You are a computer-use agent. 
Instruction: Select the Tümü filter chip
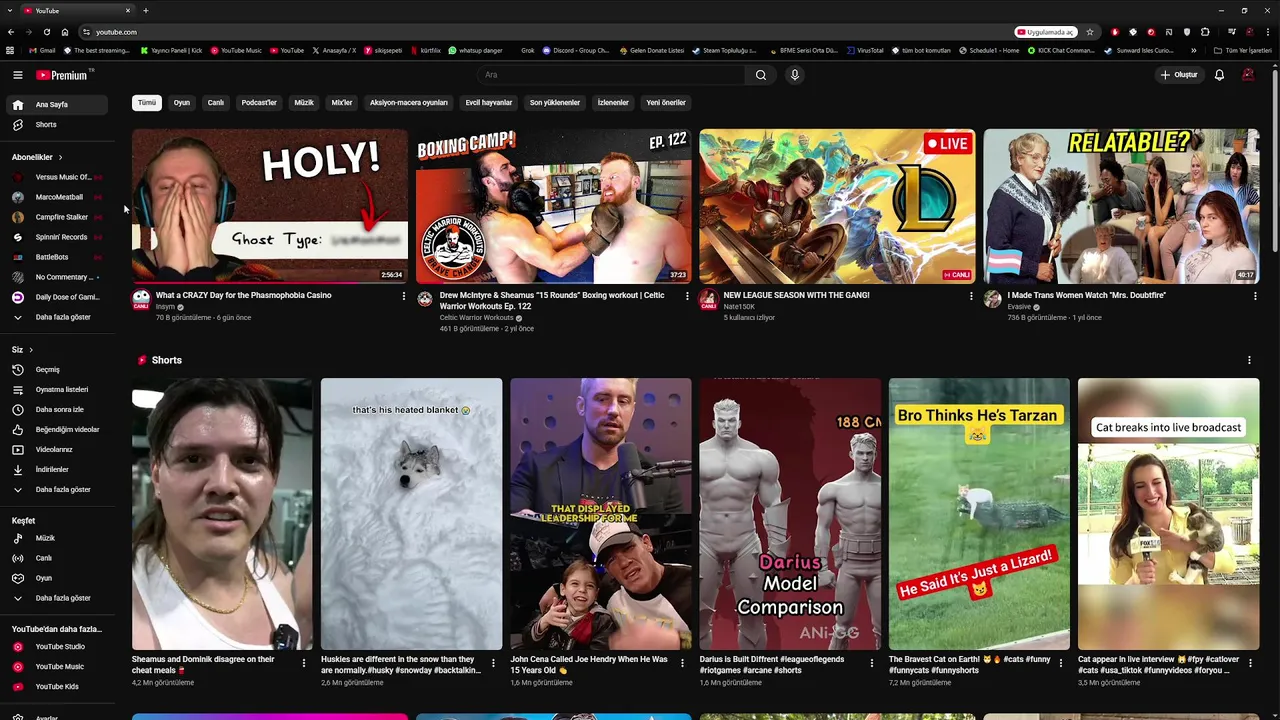tap(147, 102)
